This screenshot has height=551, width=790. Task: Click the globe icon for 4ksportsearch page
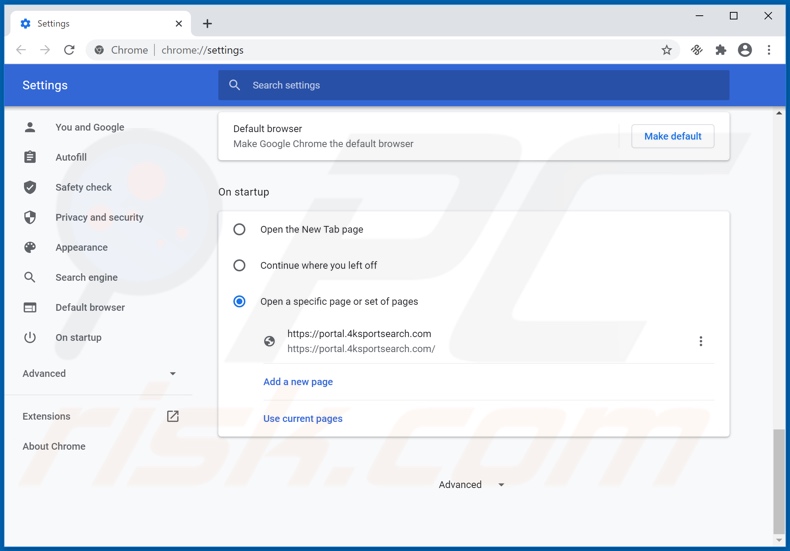tap(270, 341)
